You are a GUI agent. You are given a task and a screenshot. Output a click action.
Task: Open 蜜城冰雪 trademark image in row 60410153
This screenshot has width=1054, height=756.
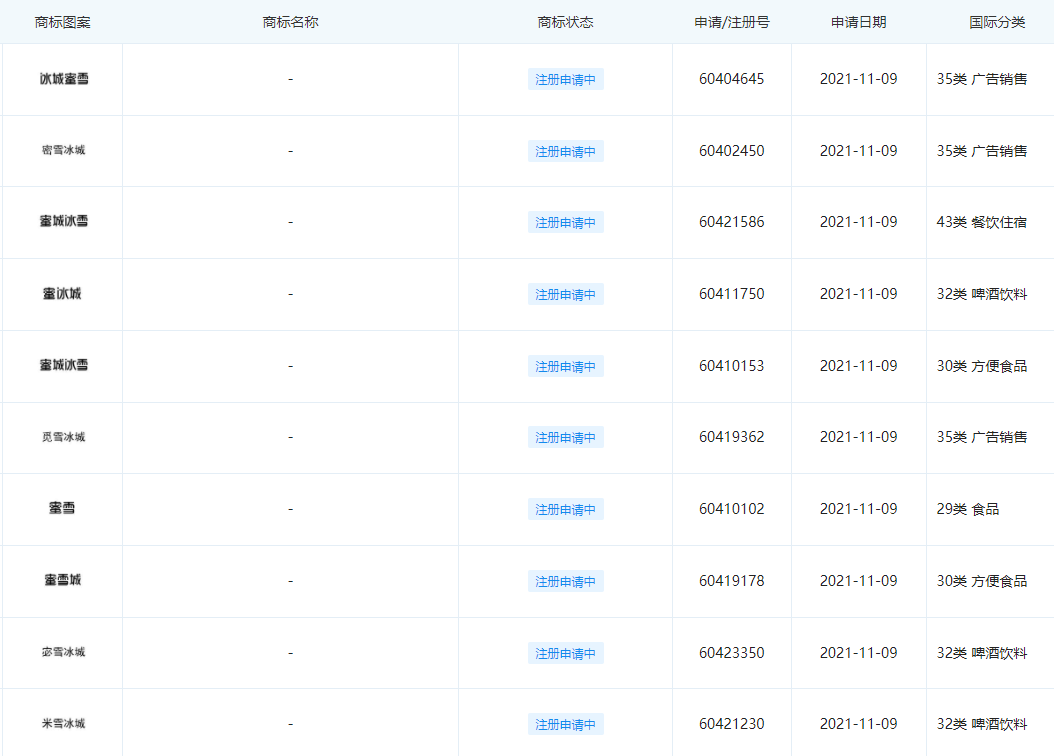[64, 365]
